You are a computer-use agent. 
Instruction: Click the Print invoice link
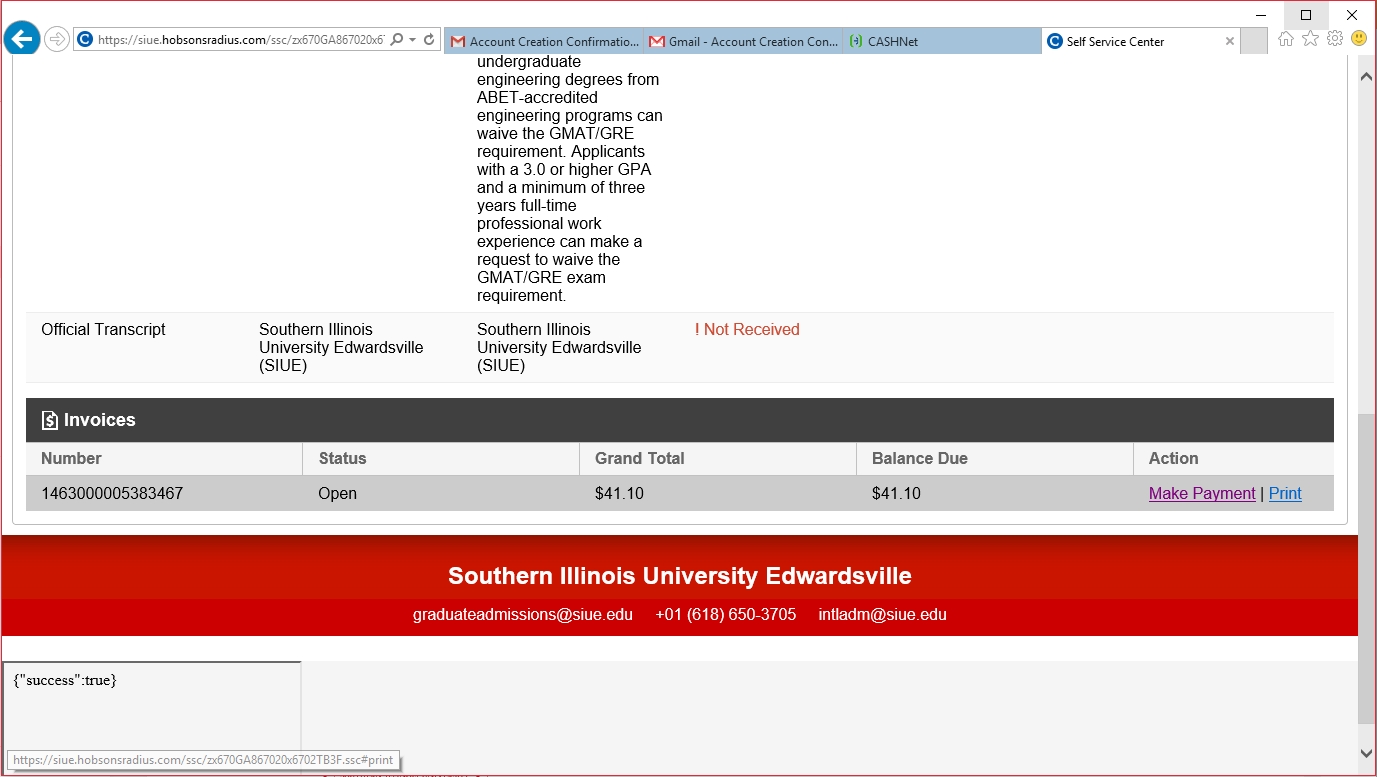pos(1285,493)
